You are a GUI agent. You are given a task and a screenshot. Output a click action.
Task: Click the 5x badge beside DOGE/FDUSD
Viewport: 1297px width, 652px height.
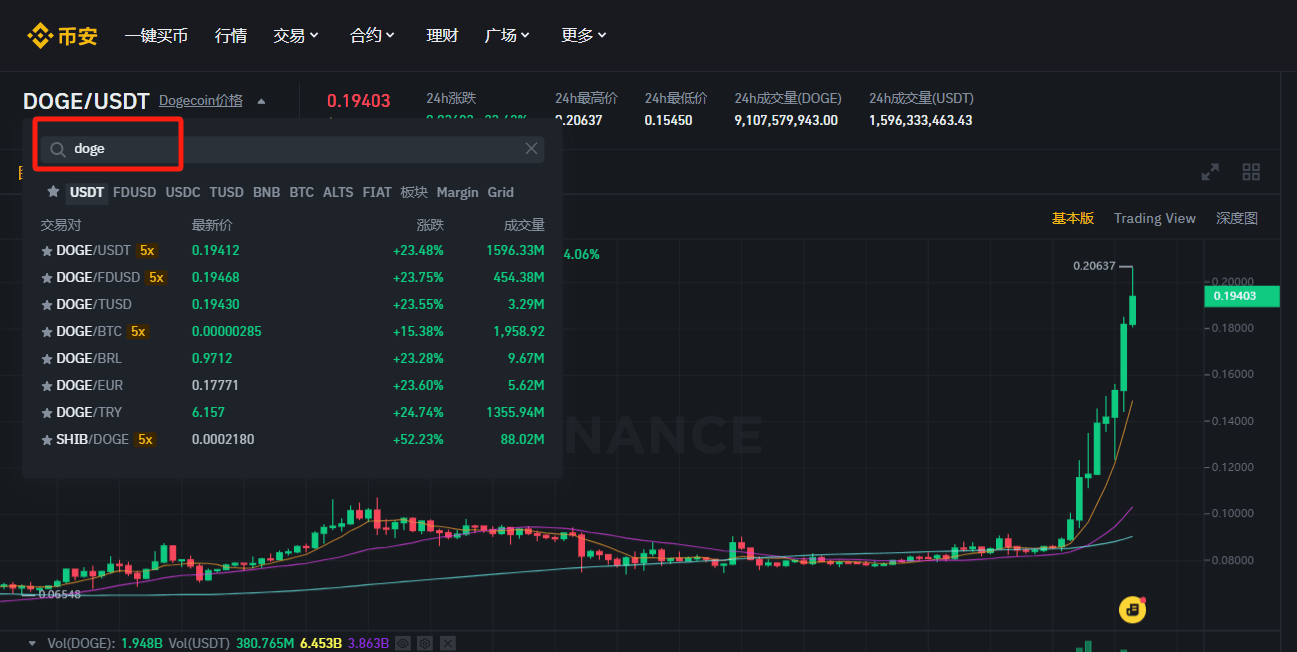pyautogui.click(x=156, y=278)
